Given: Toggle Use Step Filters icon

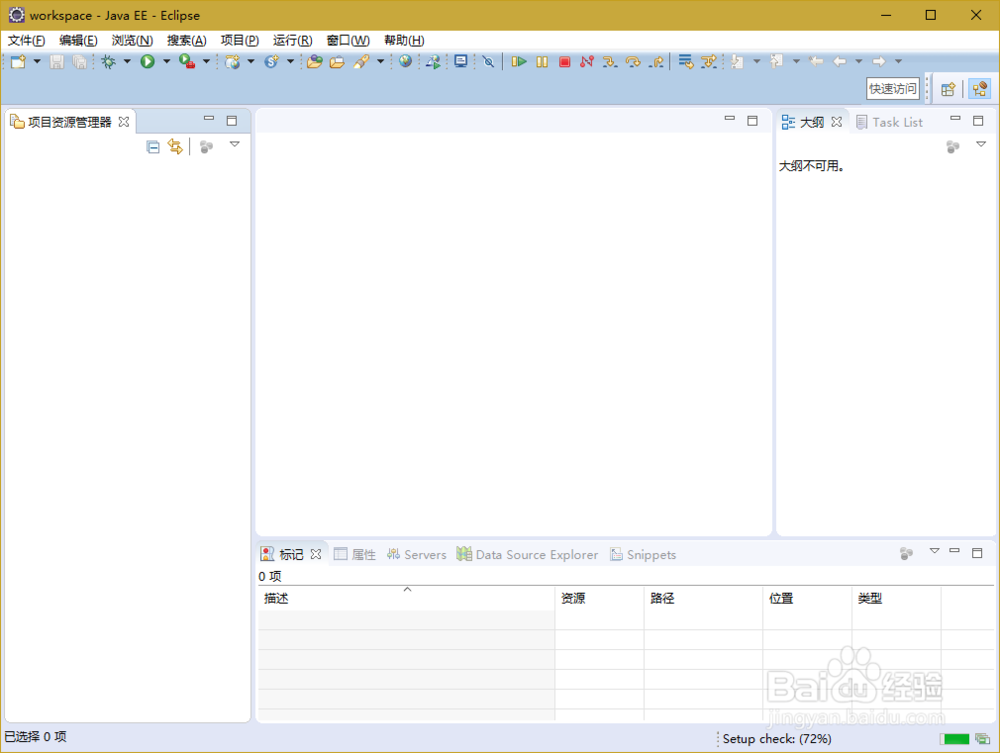Looking at the screenshot, I should [709, 62].
